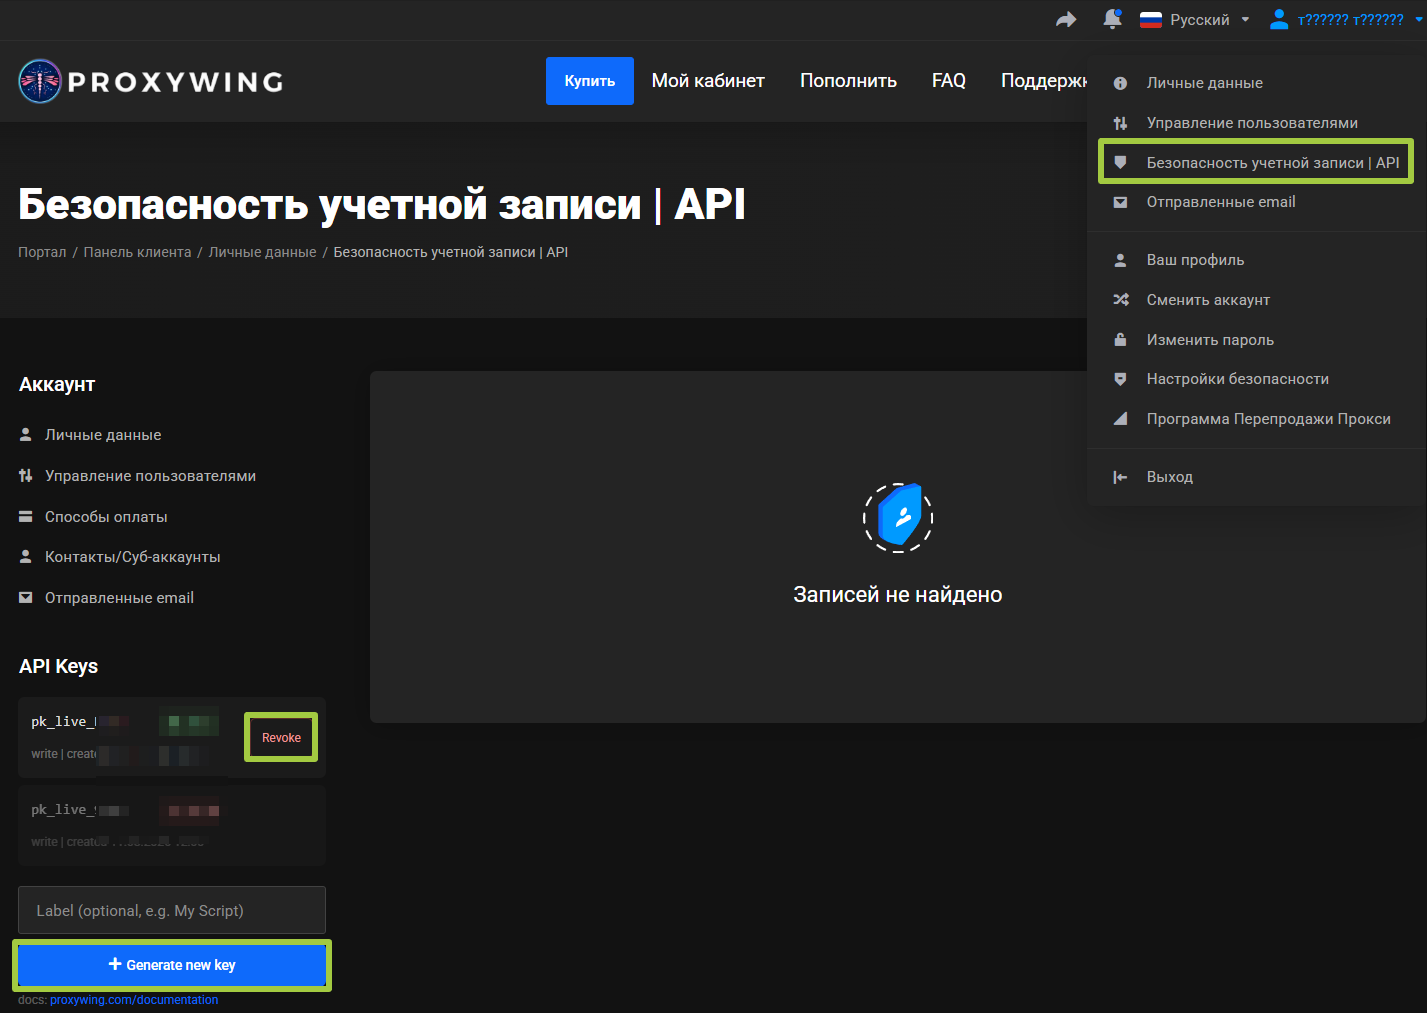The height and width of the screenshot is (1013, 1427).
Task: Click the first pk_live key text
Action: [63, 722]
